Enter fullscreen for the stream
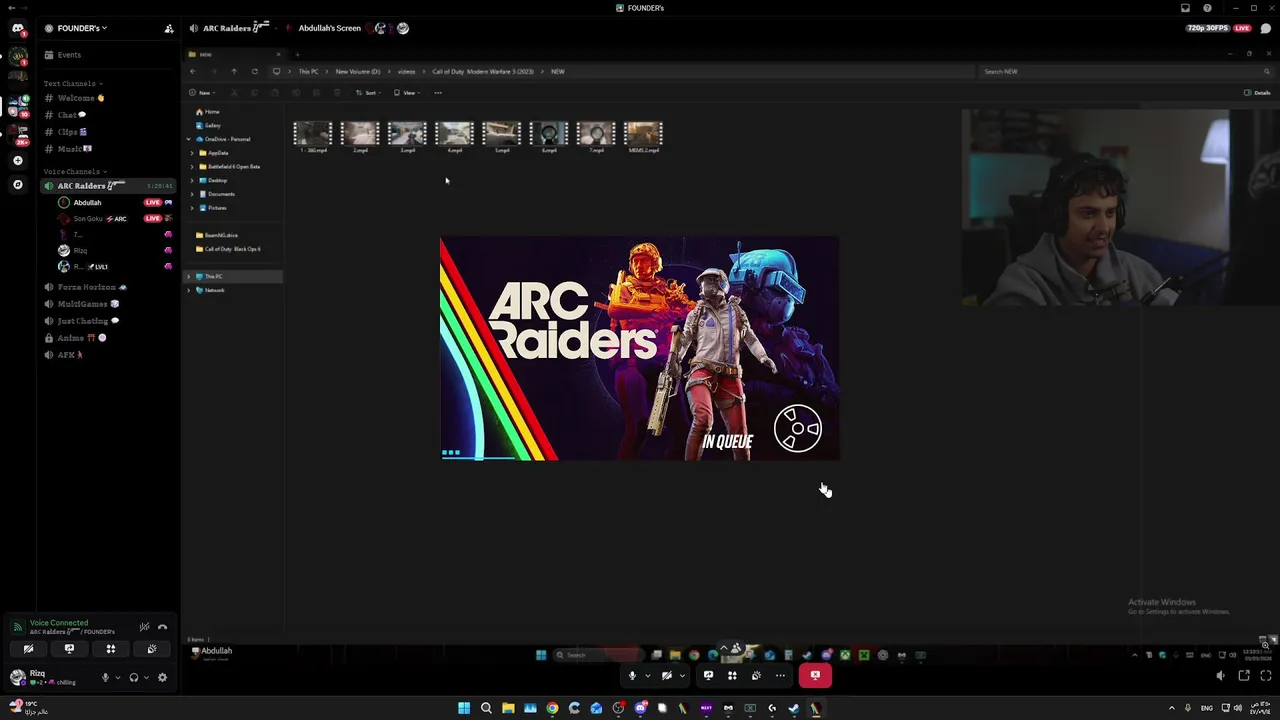 (x=1266, y=676)
